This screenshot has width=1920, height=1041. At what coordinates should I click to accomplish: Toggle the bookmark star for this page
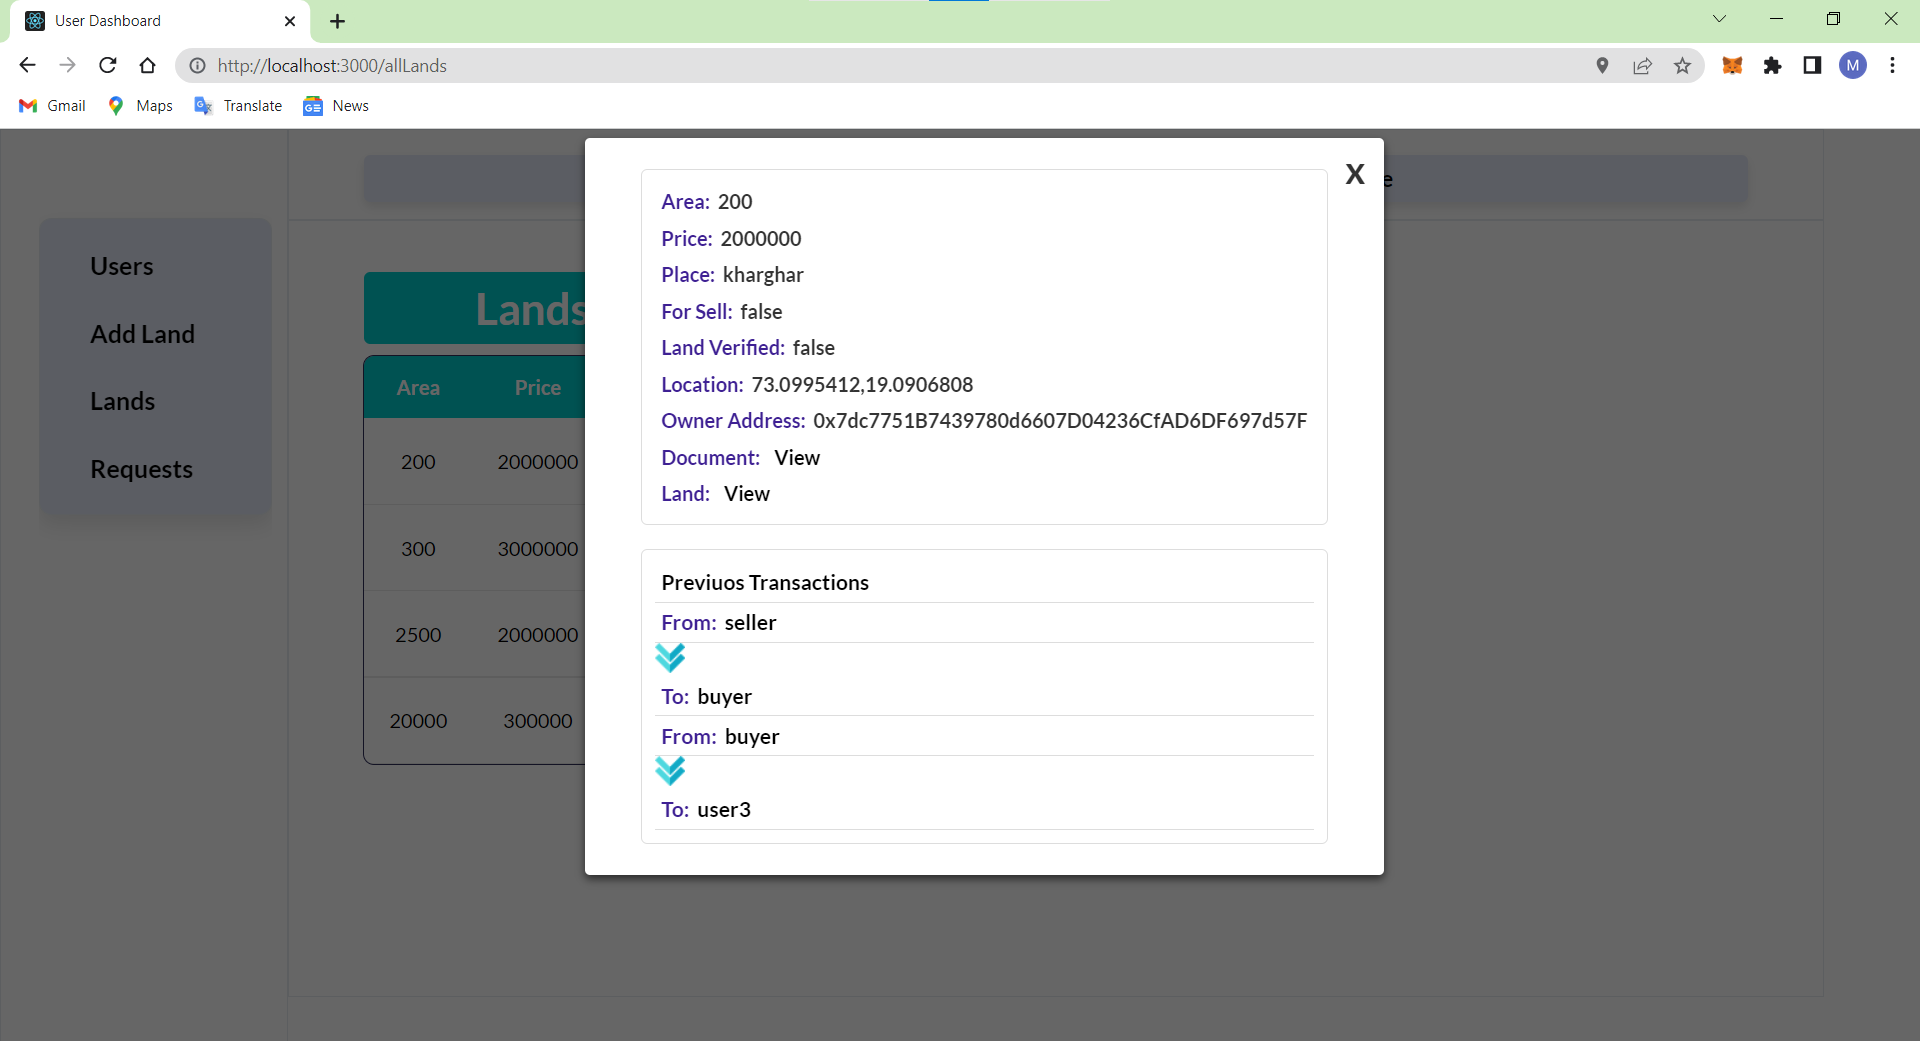pyautogui.click(x=1683, y=65)
